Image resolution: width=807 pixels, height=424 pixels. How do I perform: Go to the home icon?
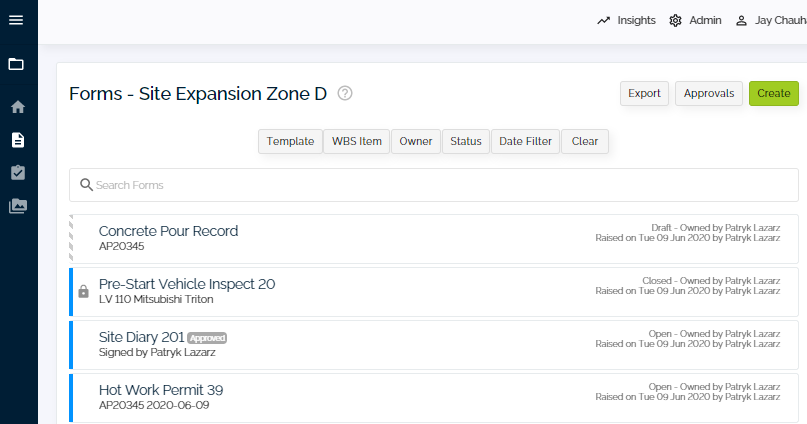(17, 107)
